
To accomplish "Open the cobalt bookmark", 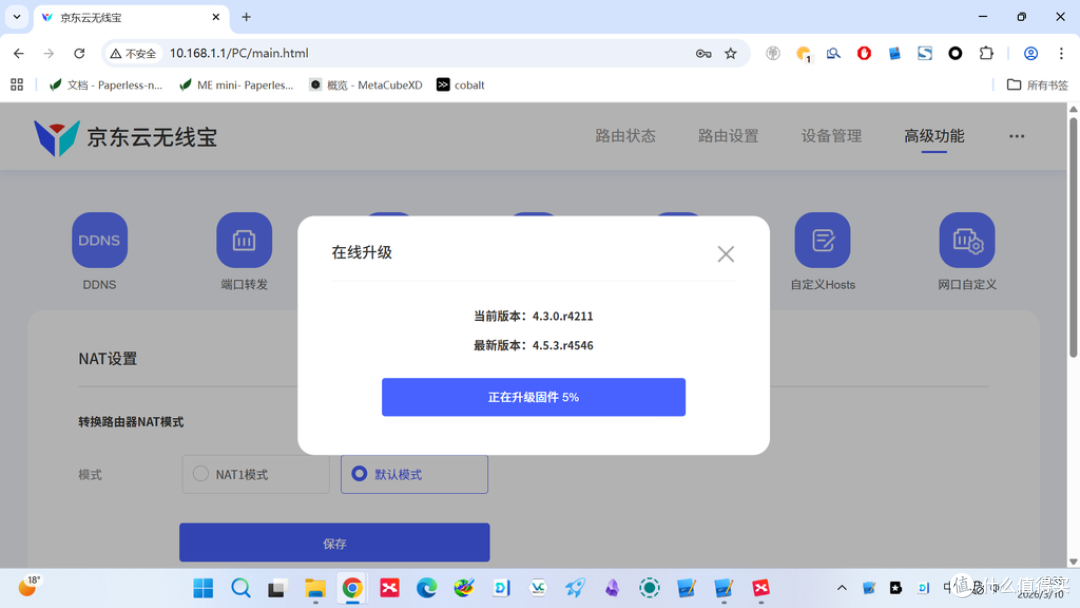I will [461, 85].
